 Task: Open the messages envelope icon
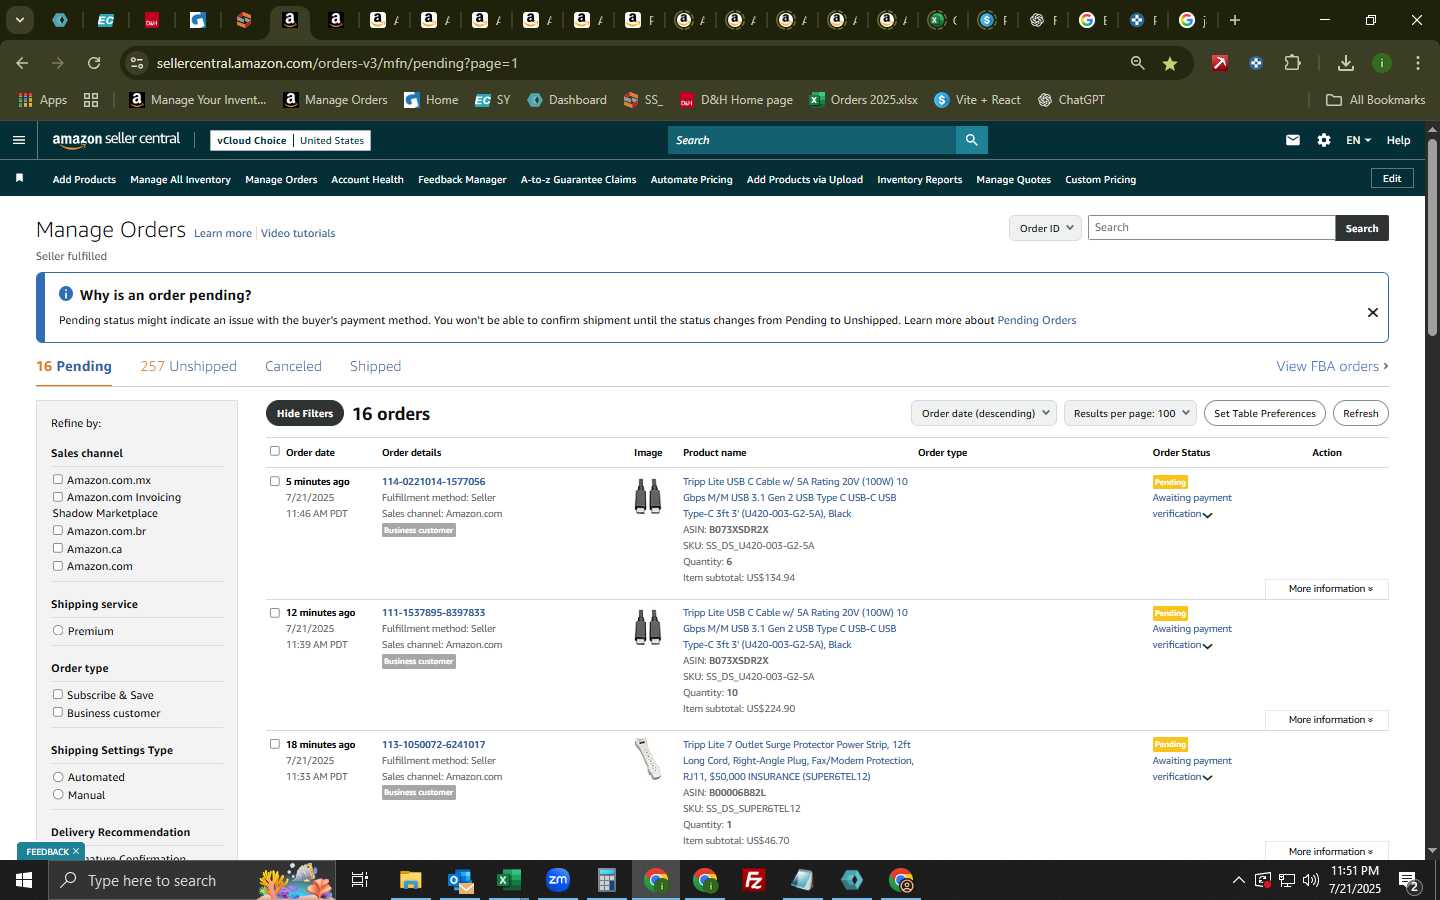point(1293,140)
